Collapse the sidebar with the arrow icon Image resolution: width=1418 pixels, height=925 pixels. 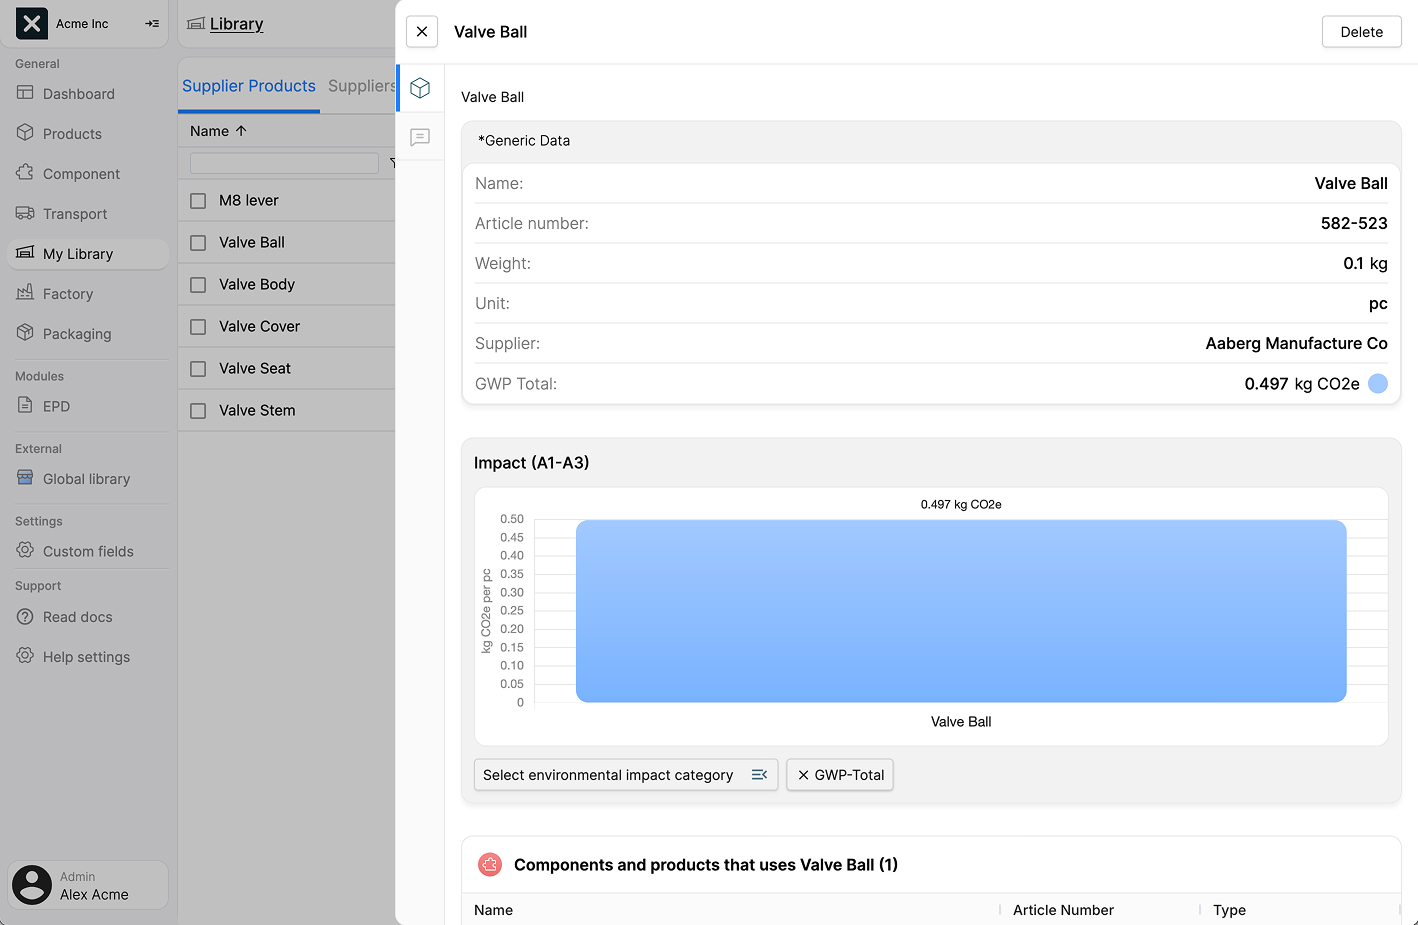pyautogui.click(x=152, y=23)
